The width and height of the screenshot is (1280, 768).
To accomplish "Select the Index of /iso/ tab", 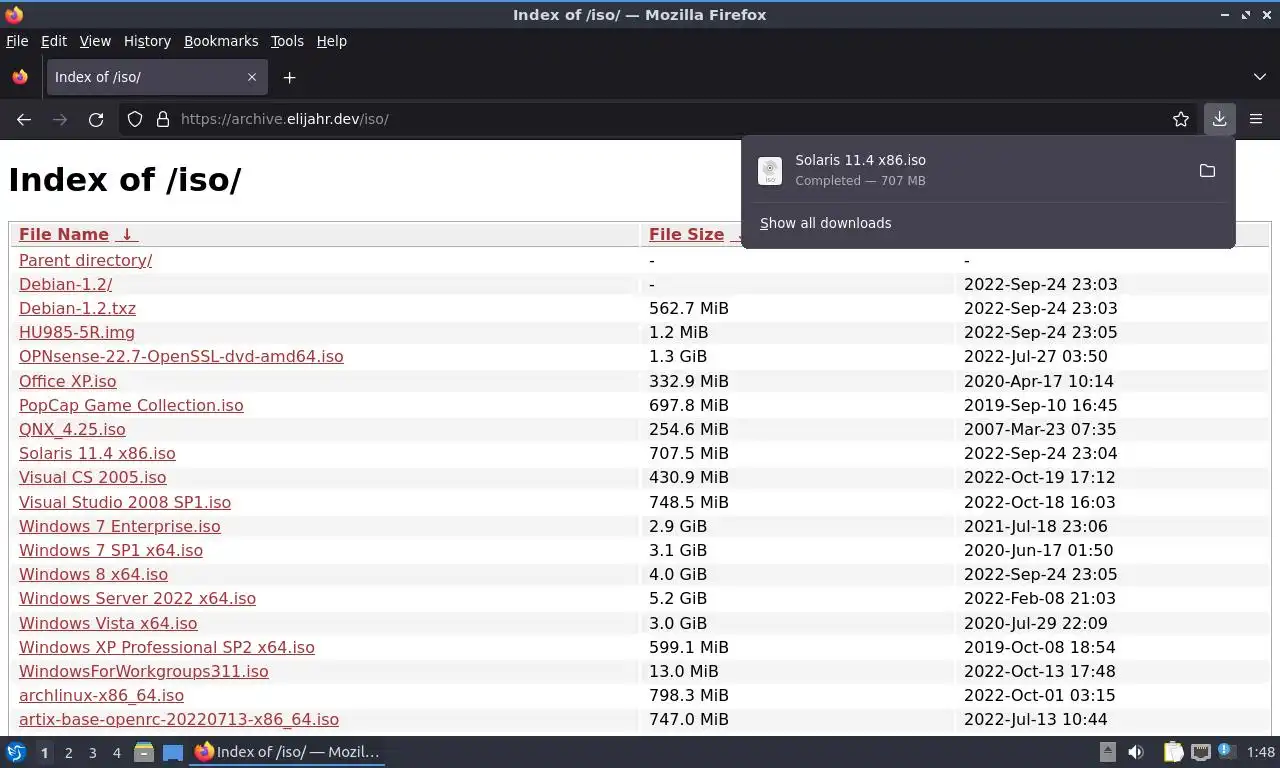I will 155,77.
